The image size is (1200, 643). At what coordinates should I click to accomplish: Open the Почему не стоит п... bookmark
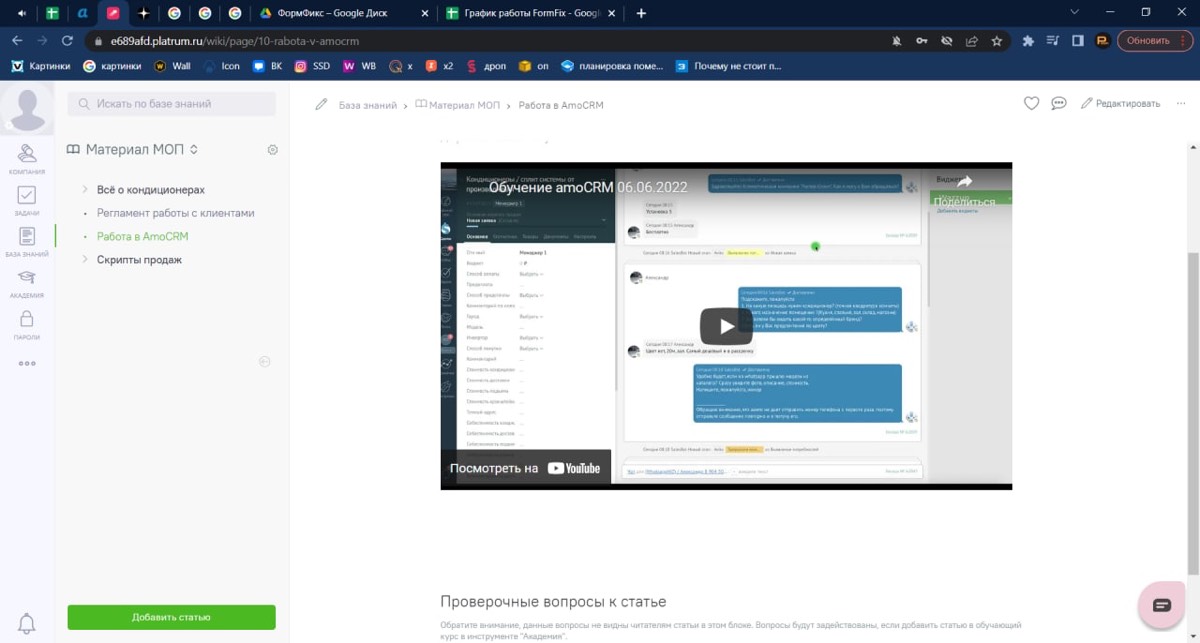coord(728,66)
